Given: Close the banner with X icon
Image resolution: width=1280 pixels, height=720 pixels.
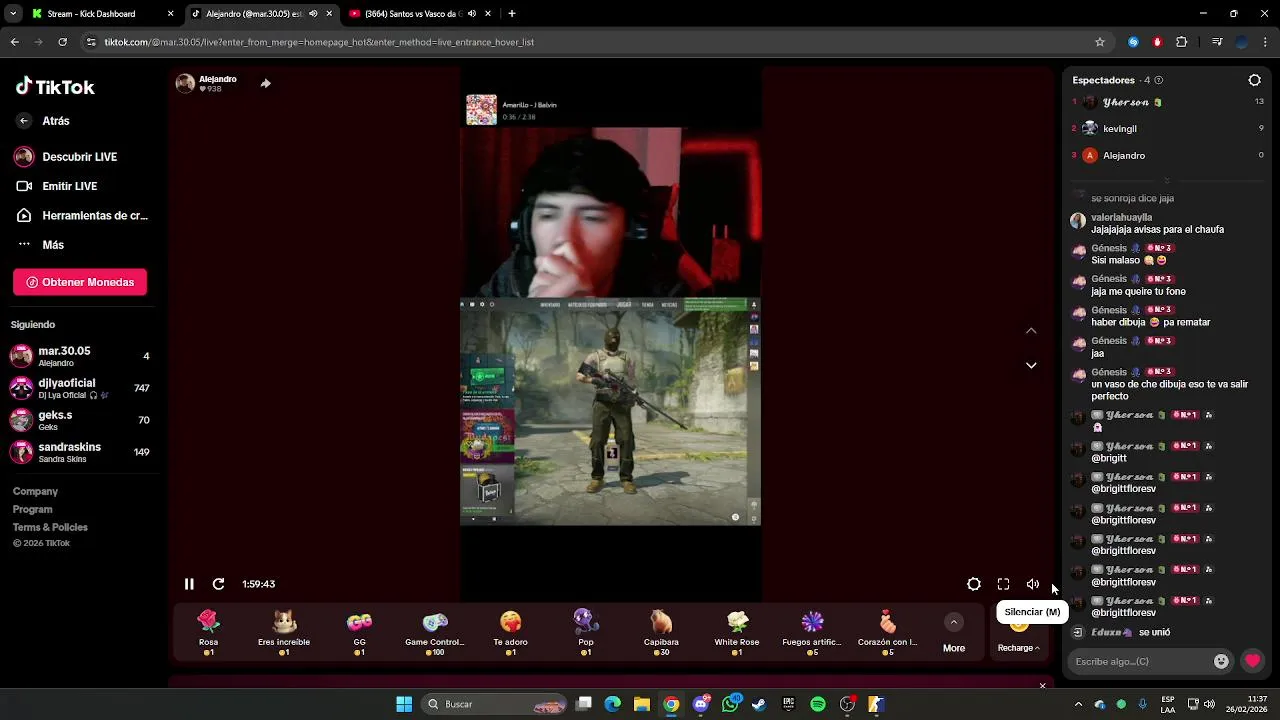Looking at the screenshot, I should [1042, 686].
